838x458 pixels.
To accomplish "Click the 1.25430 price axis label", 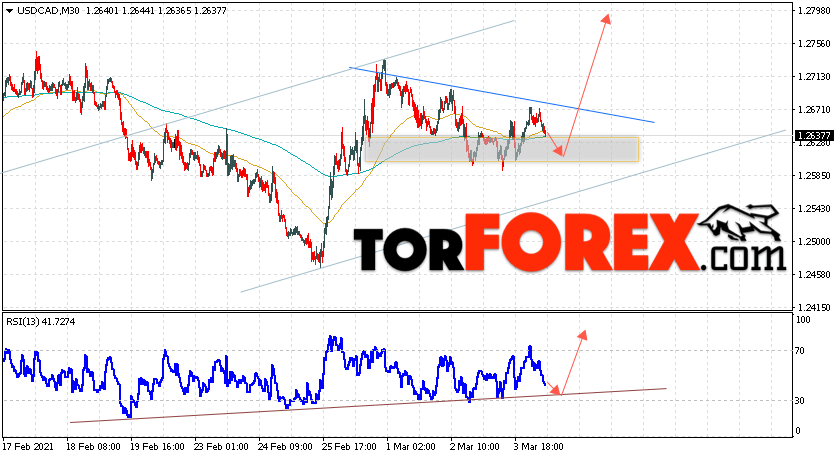I will [x=814, y=208].
